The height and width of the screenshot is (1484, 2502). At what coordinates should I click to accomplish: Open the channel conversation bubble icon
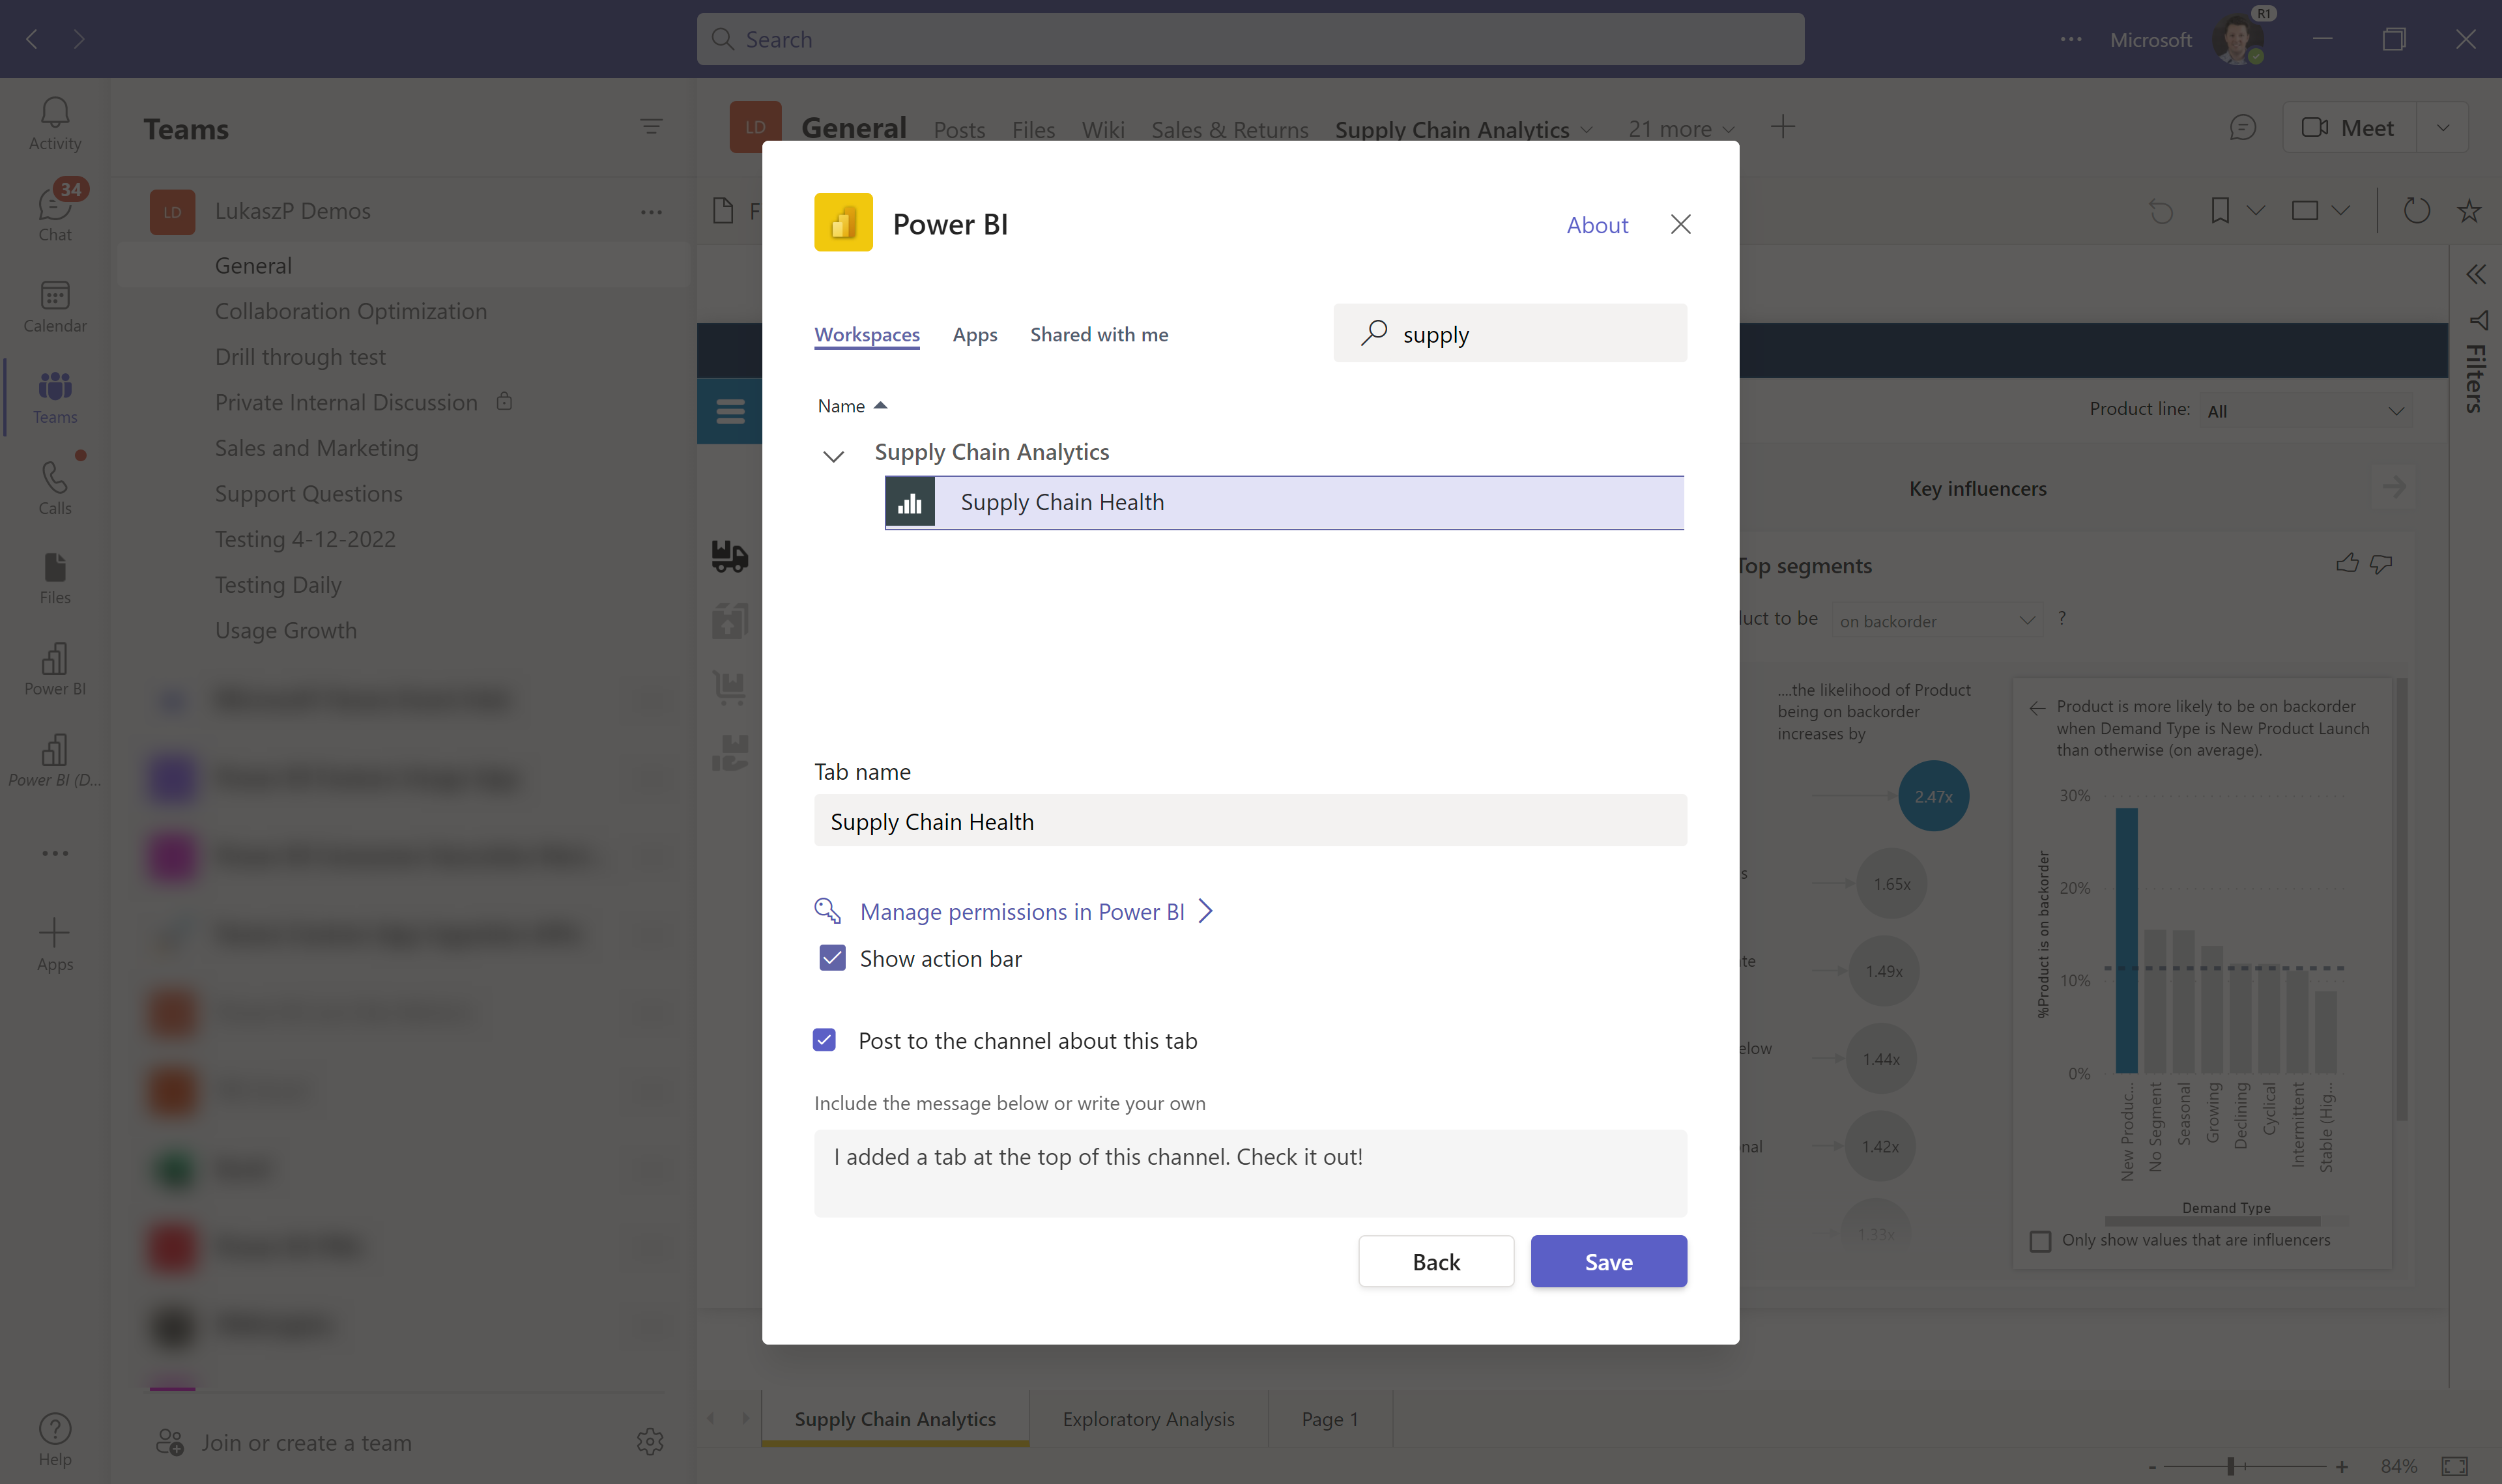(2243, 127)
